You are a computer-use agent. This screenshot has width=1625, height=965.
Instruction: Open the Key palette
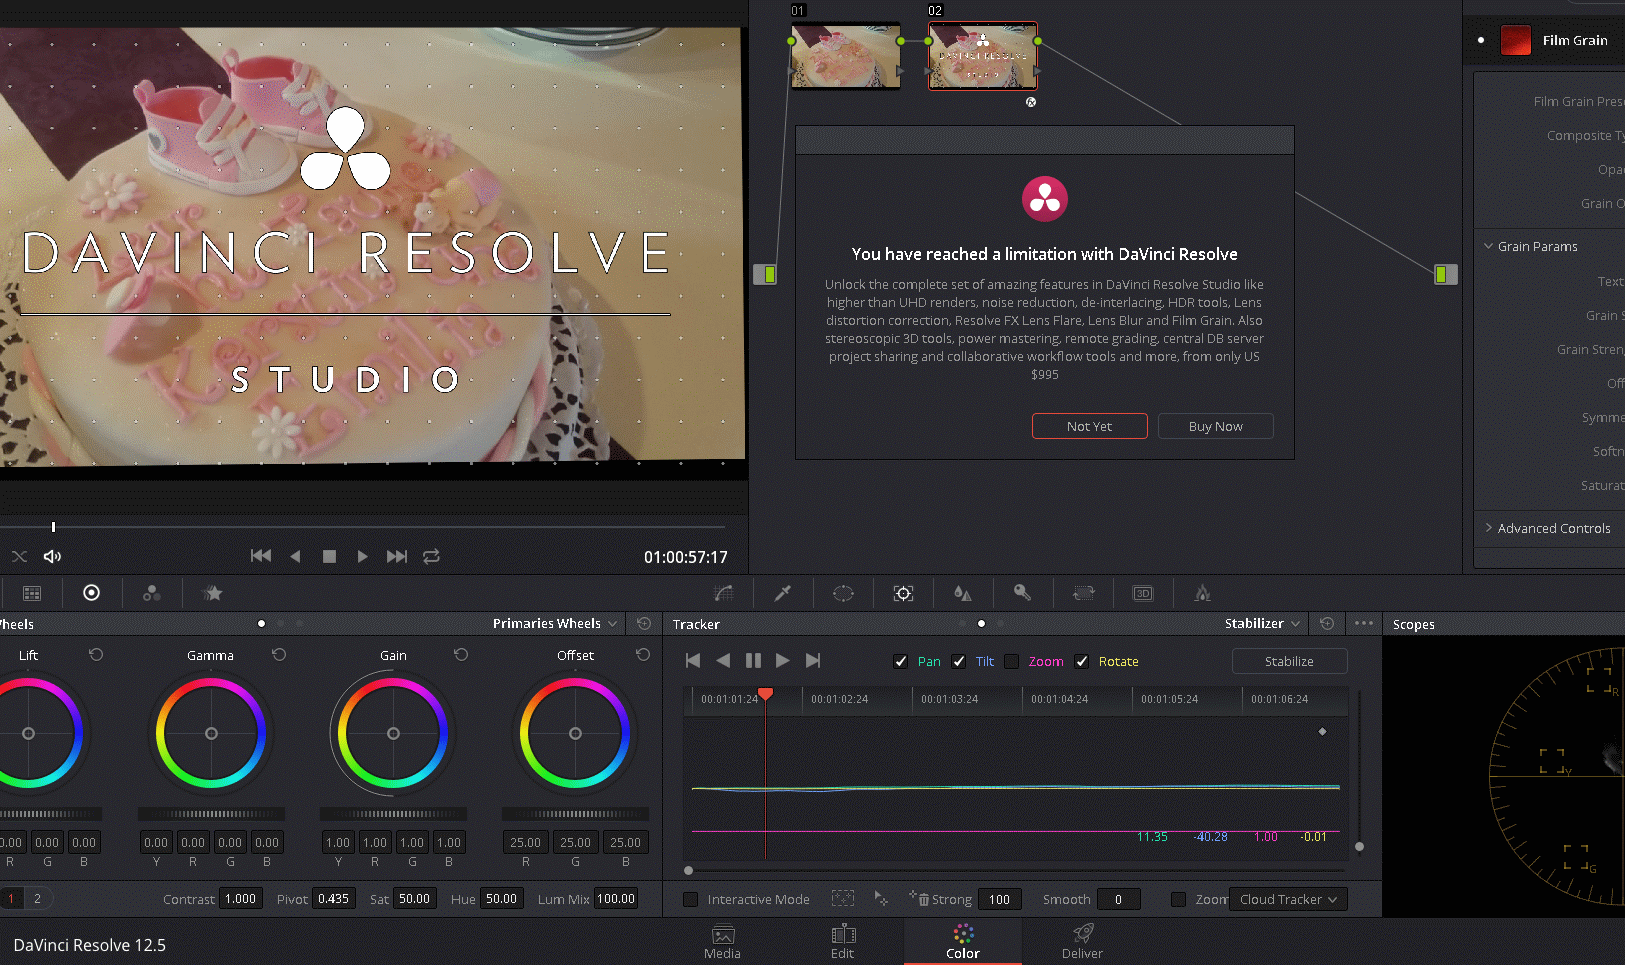(x=1022, y=593)
